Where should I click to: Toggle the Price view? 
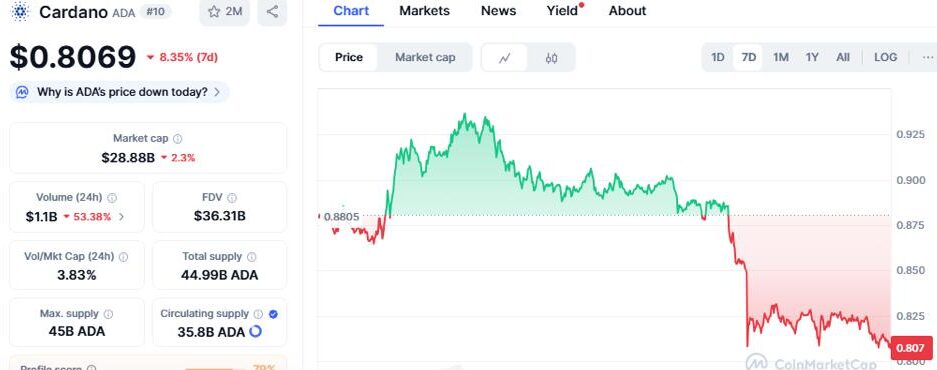coord(348,57)
